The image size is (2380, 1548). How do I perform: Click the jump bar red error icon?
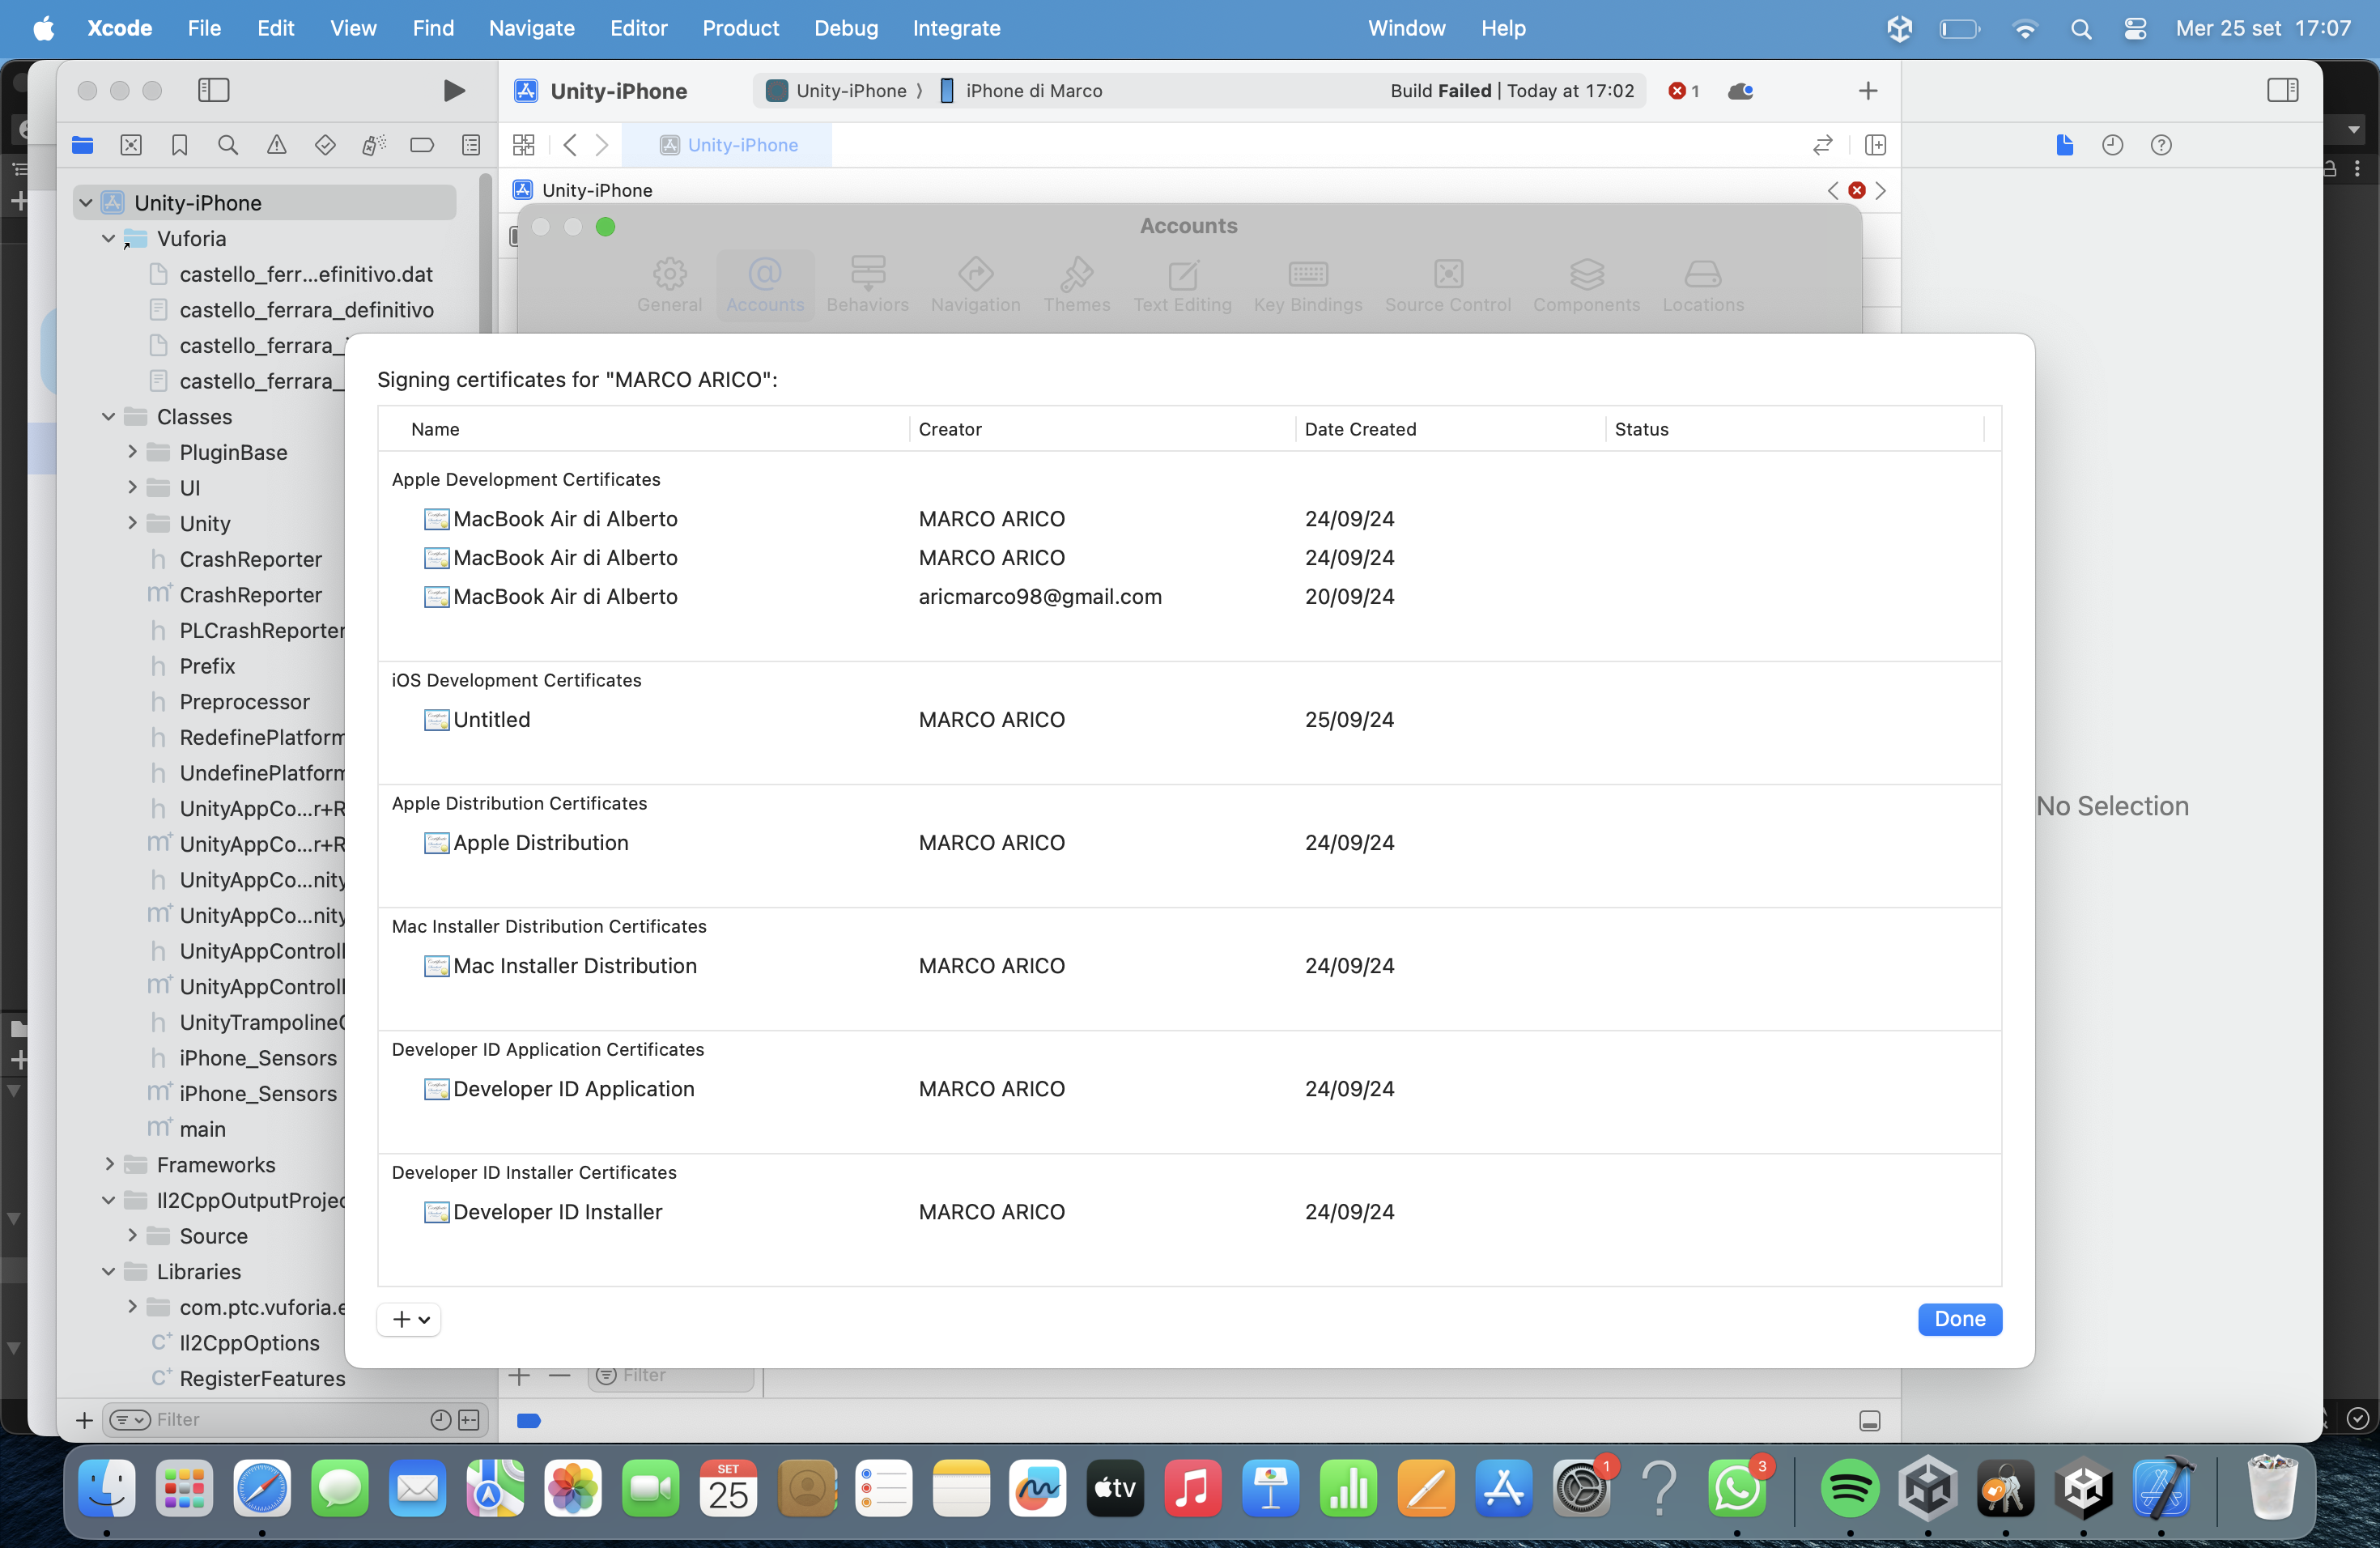1857,190
